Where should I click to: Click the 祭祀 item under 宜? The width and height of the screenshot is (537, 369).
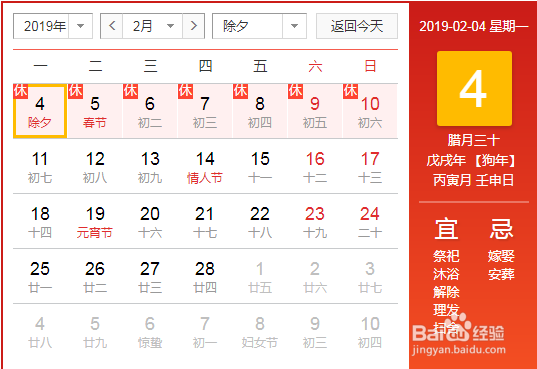coord(446,256)
